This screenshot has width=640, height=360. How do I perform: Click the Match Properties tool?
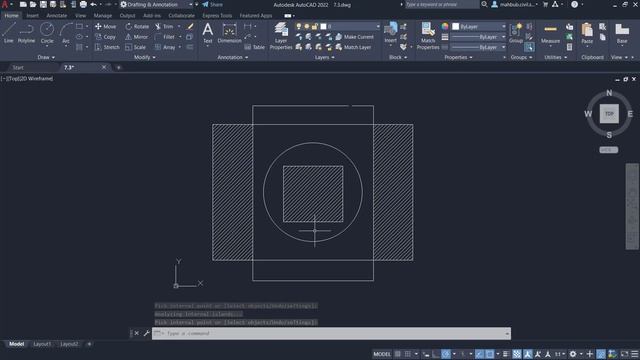coord(428,36)
